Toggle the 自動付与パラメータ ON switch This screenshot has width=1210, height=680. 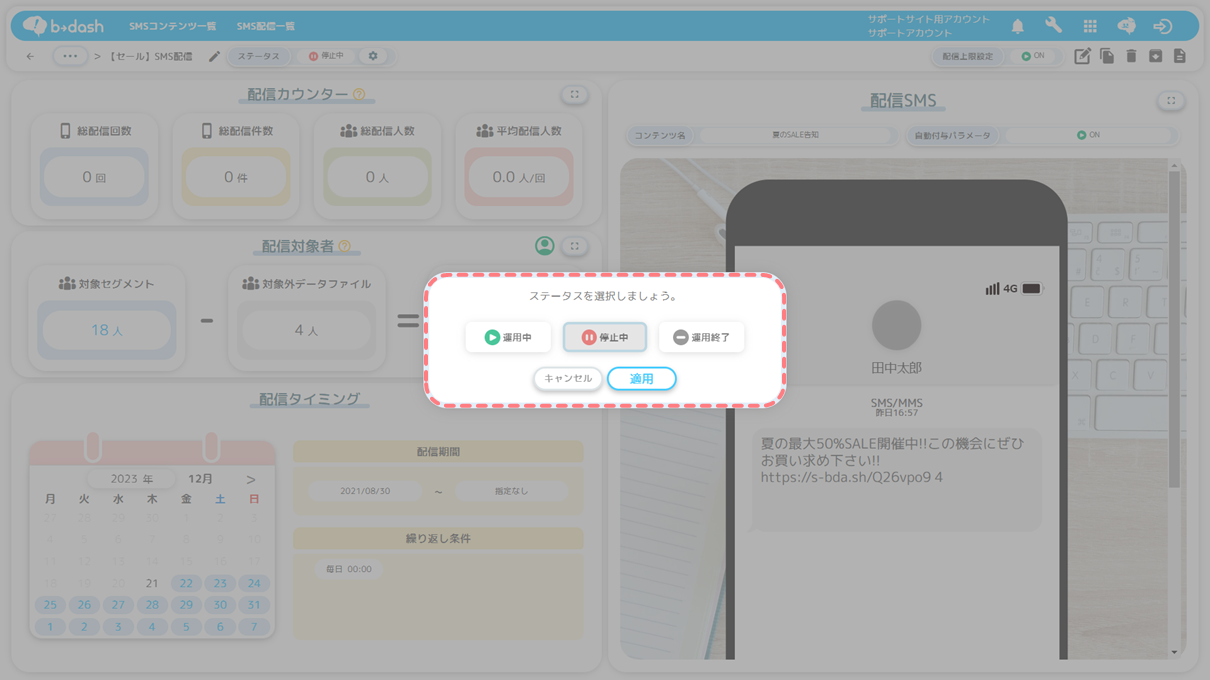click(x=1088, y=135)
